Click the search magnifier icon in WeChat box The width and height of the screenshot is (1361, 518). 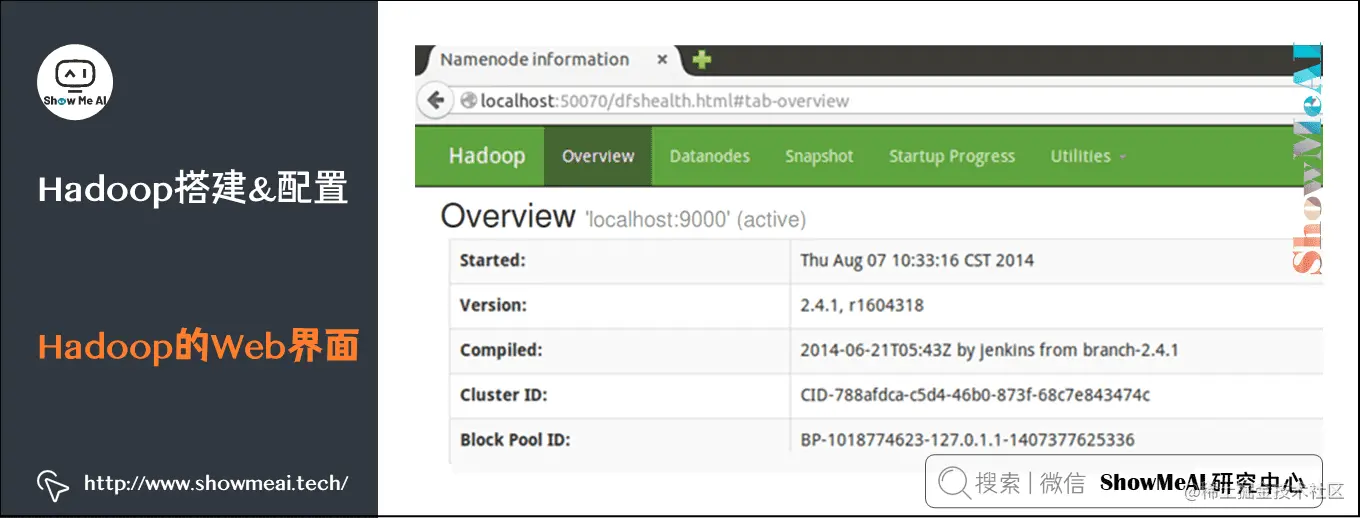pos(953,483)
